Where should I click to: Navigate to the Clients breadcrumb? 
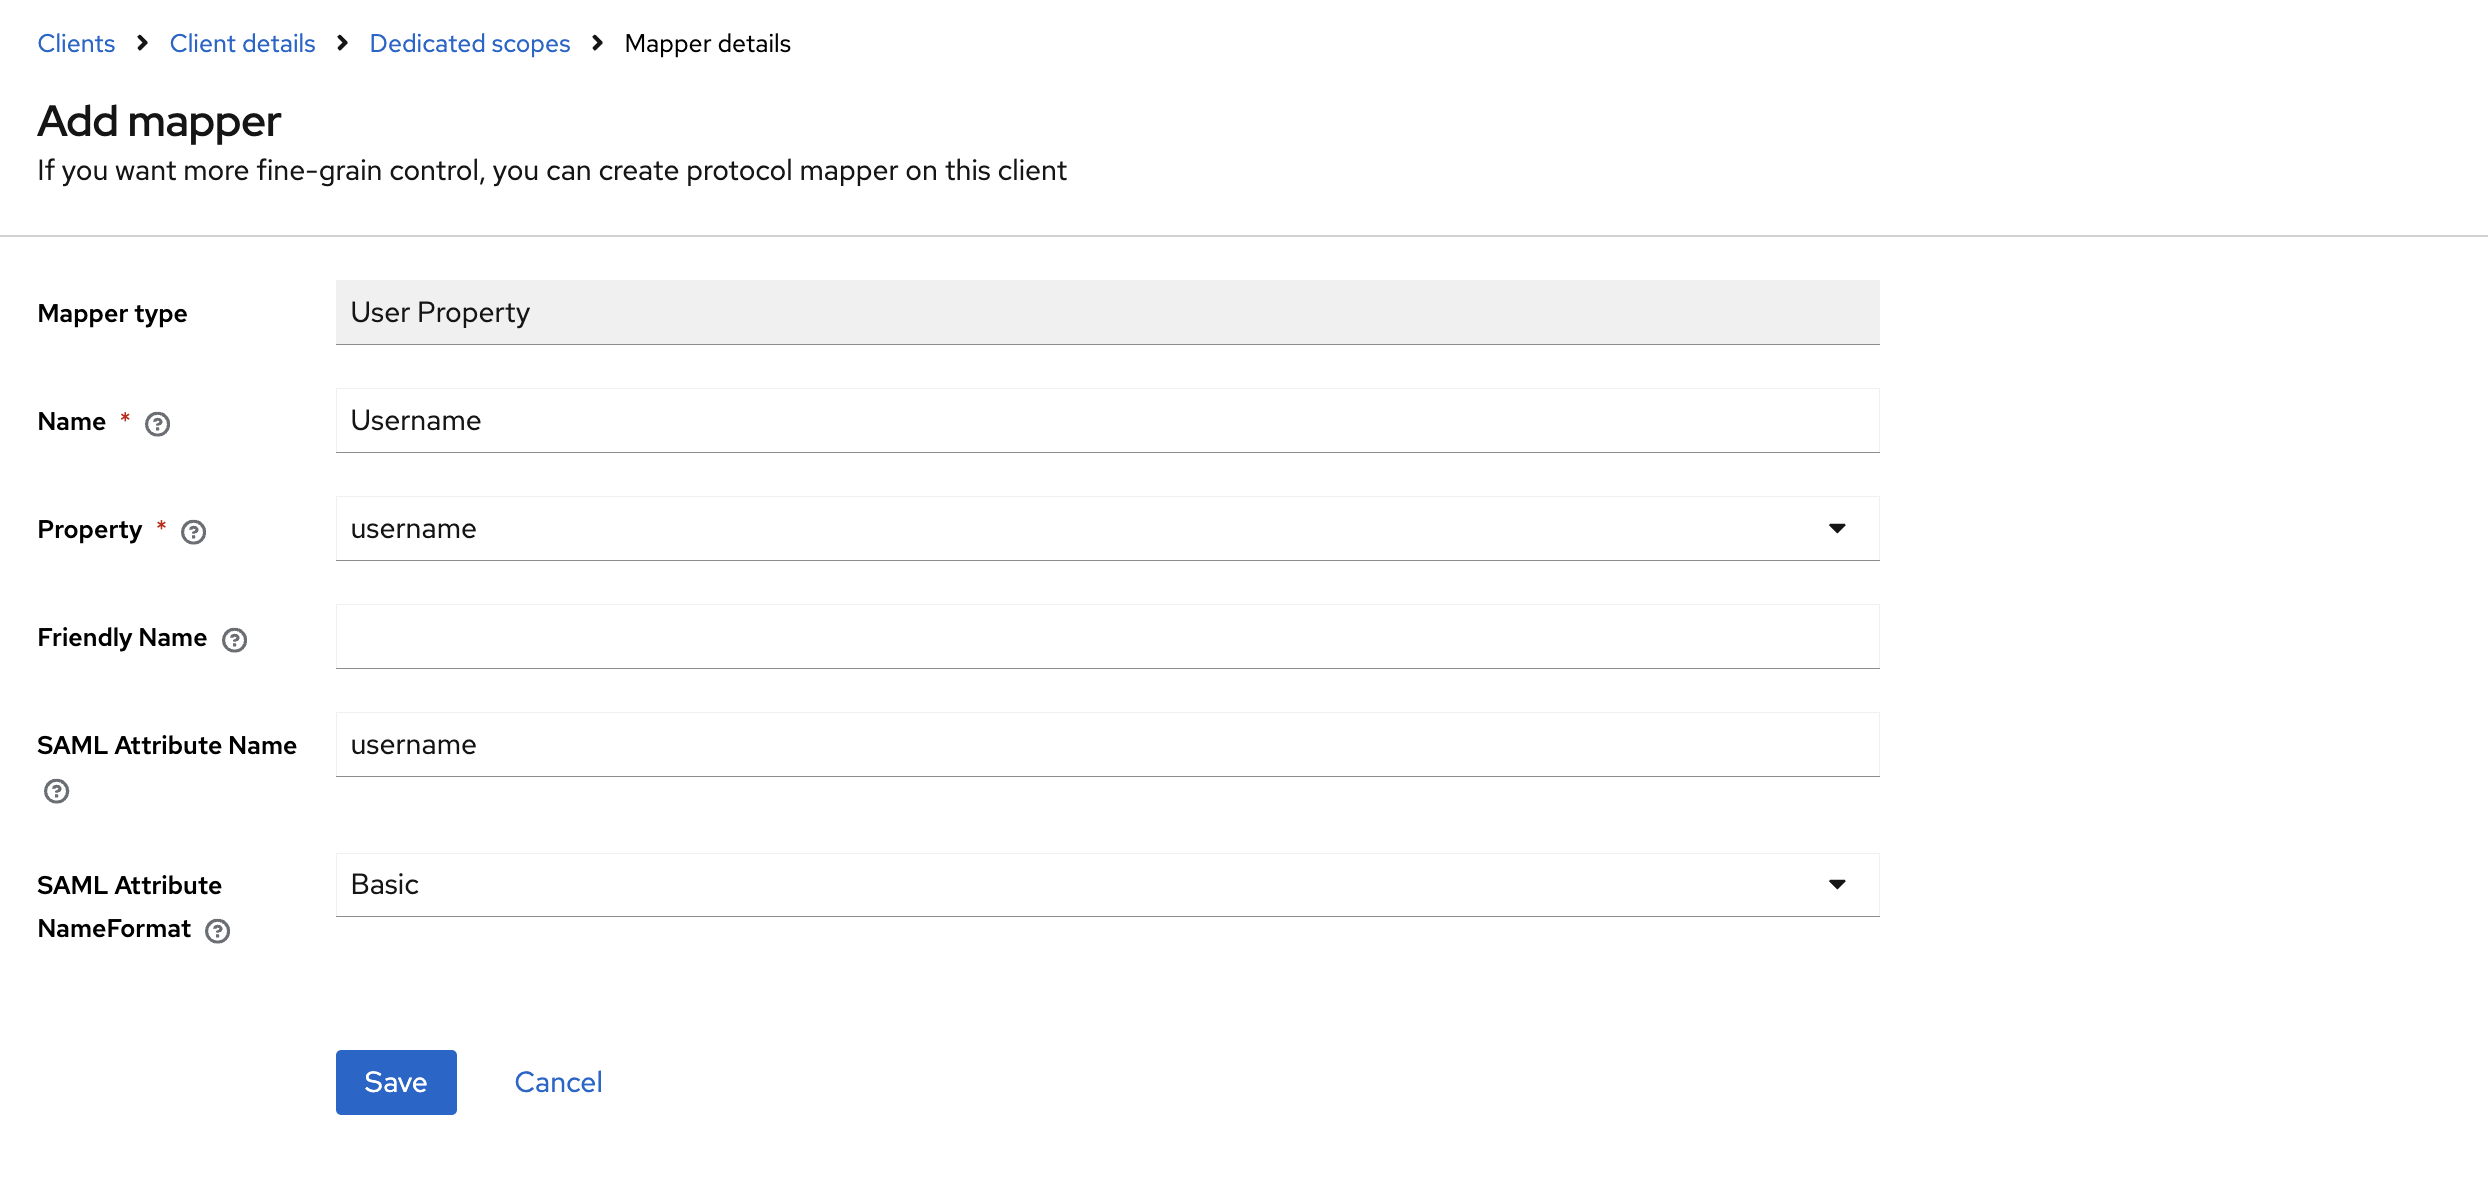(x=76, y=43)
